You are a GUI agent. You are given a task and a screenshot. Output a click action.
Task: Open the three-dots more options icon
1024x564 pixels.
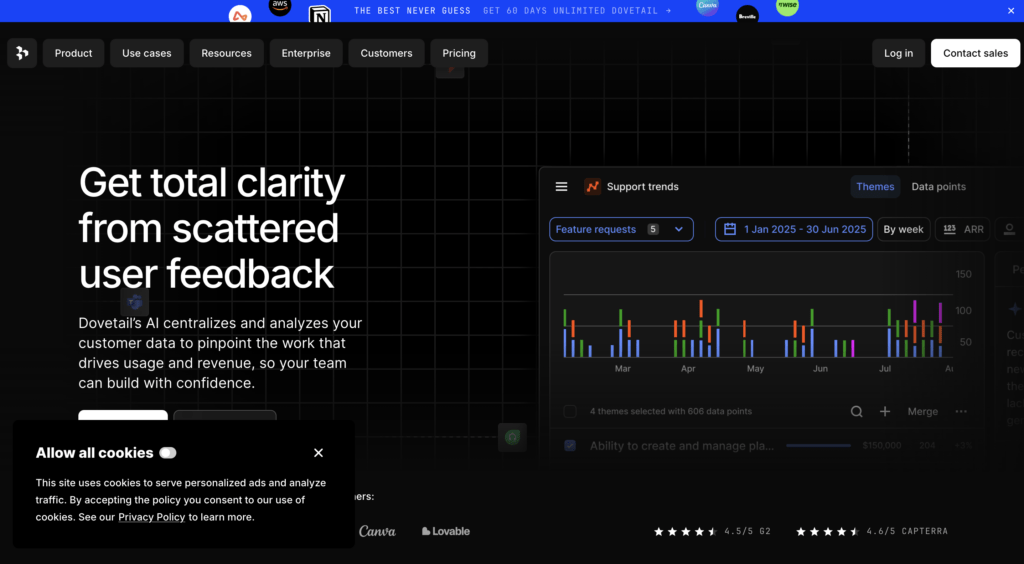[961, 412]
